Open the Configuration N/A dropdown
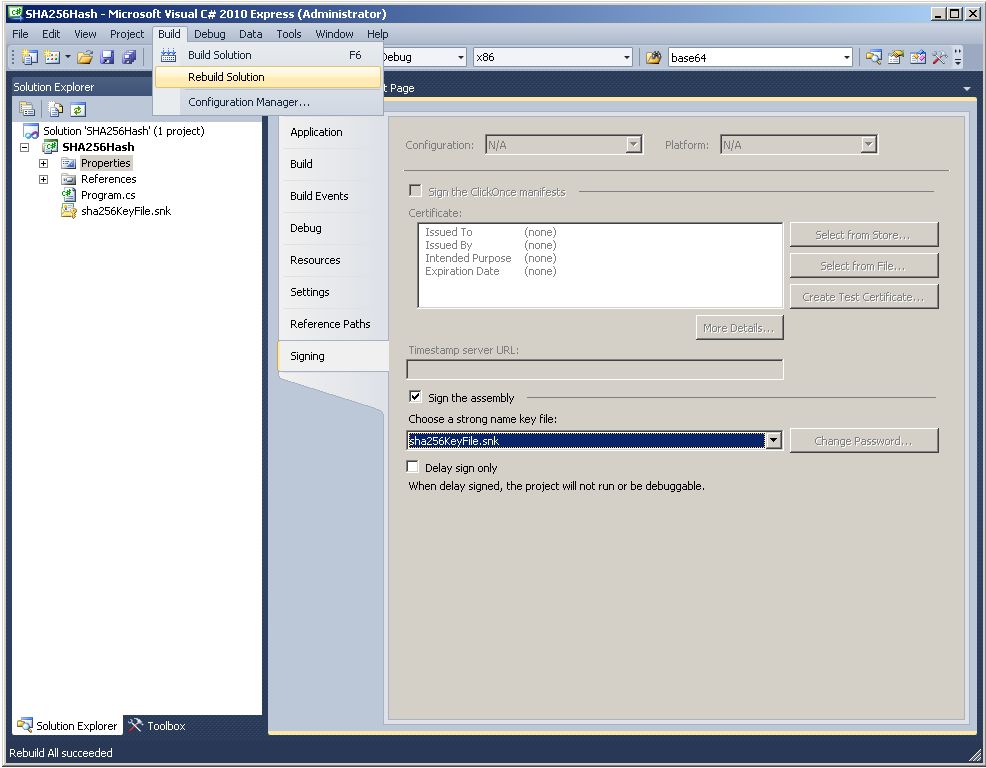 (x=634, y=145)
